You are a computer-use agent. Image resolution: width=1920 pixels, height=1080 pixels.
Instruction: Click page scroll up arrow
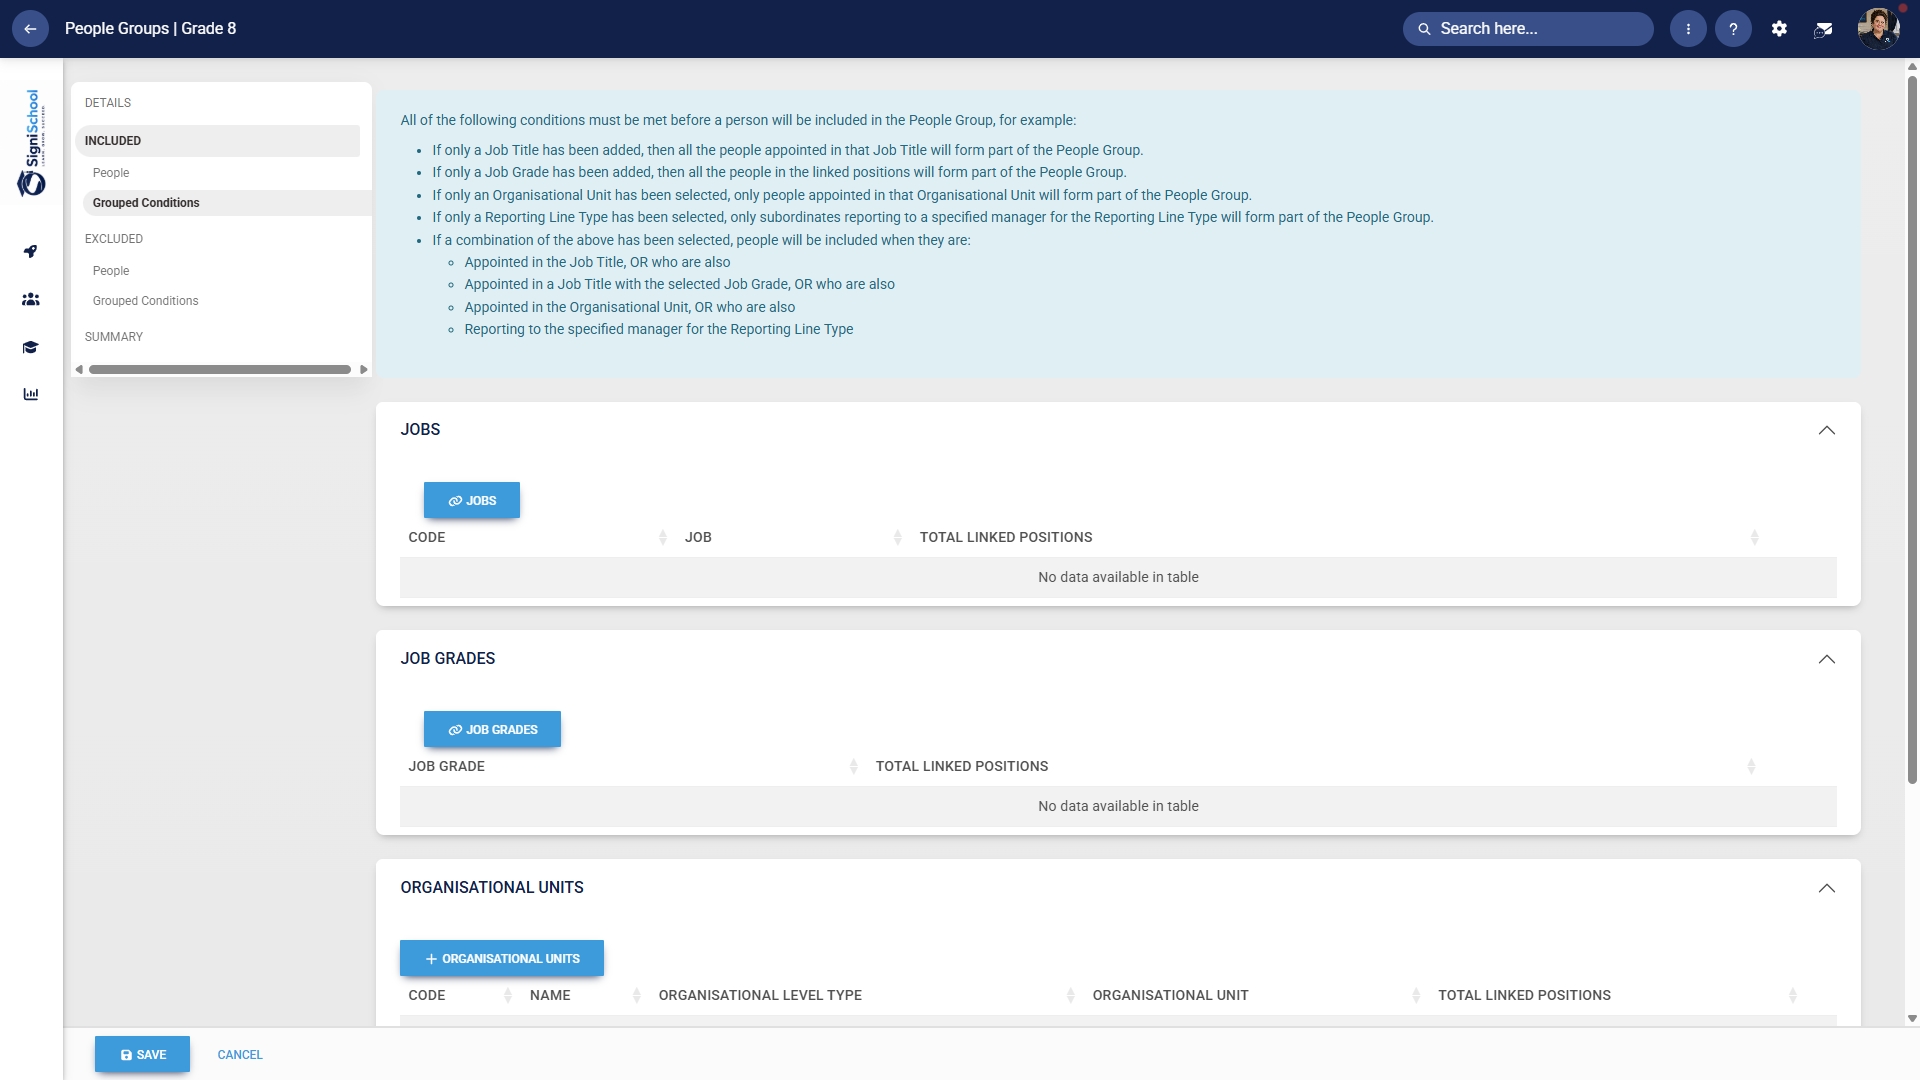point(1912,67)
